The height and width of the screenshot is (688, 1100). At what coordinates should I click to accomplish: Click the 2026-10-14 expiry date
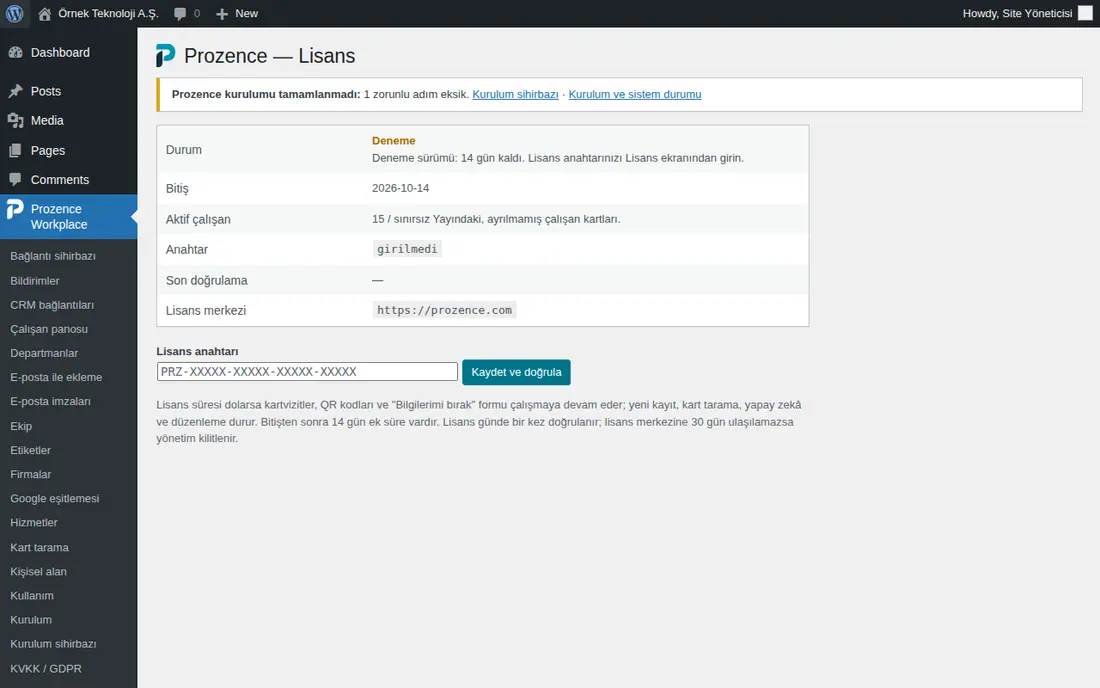pos(401,188)
